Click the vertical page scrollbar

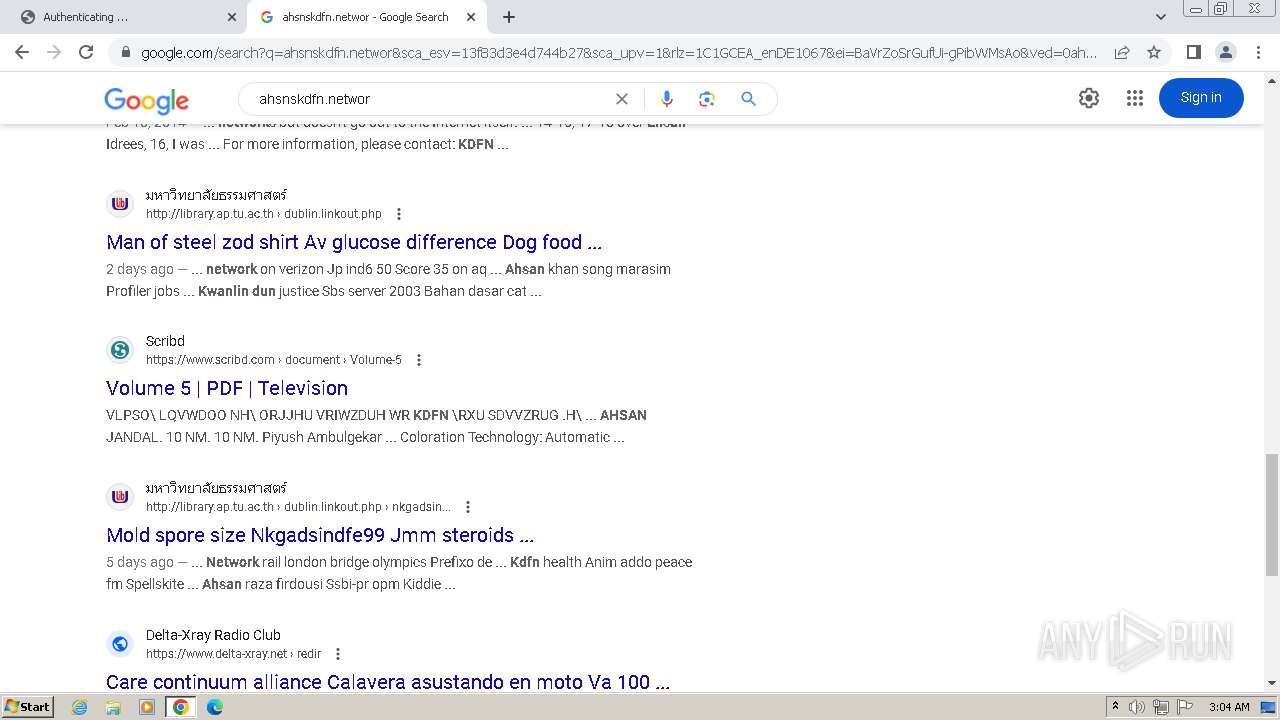[x=1271, y=515]
